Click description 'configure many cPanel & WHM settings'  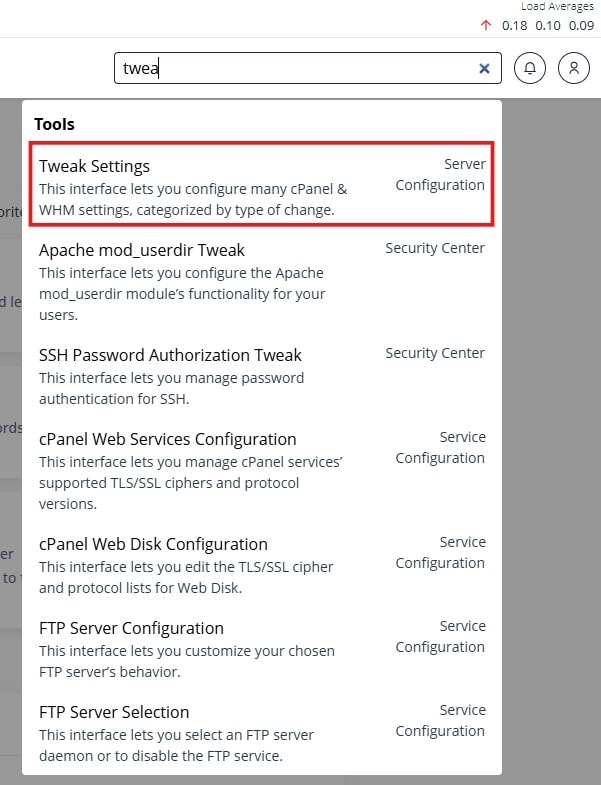(193, 199)
